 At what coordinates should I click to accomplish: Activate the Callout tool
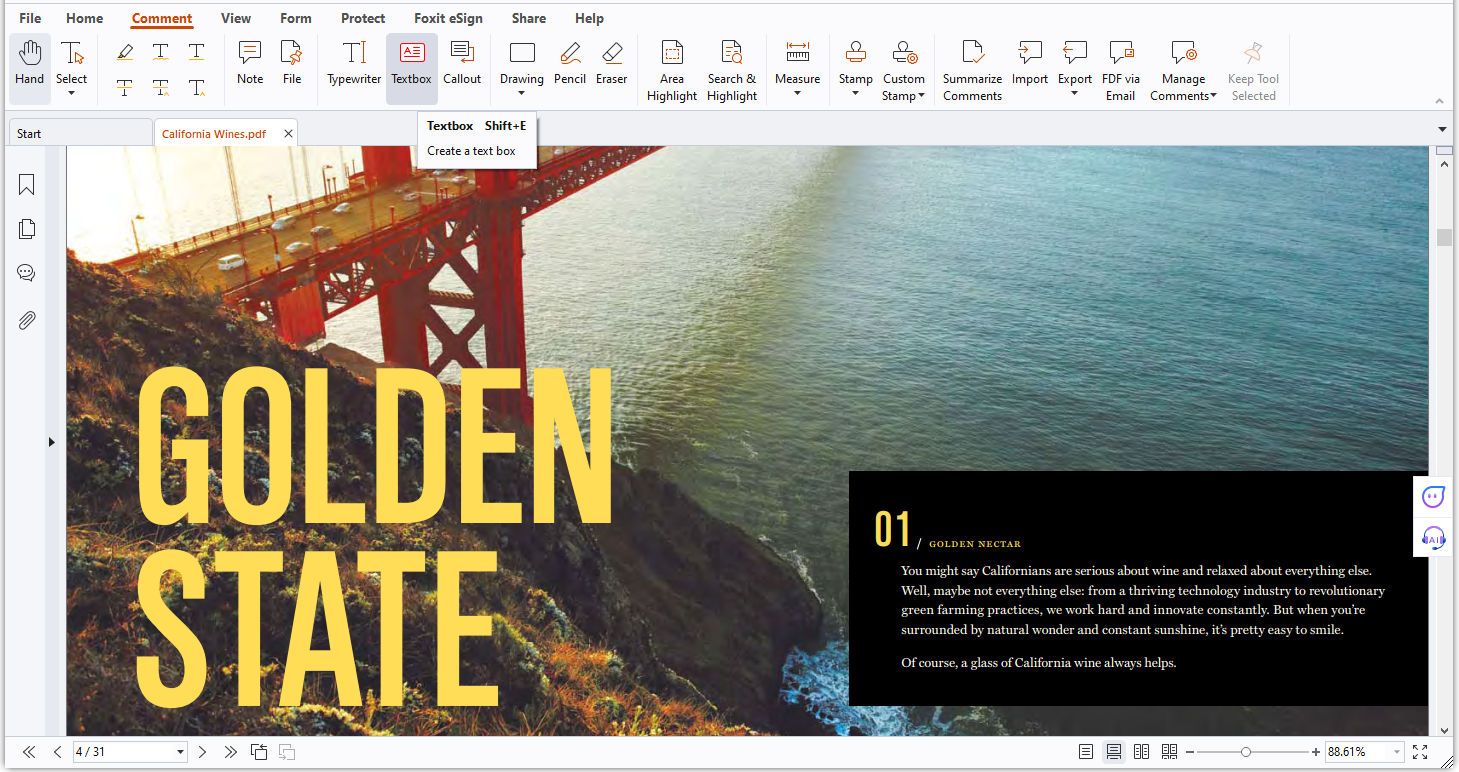(x=462, y=67)
